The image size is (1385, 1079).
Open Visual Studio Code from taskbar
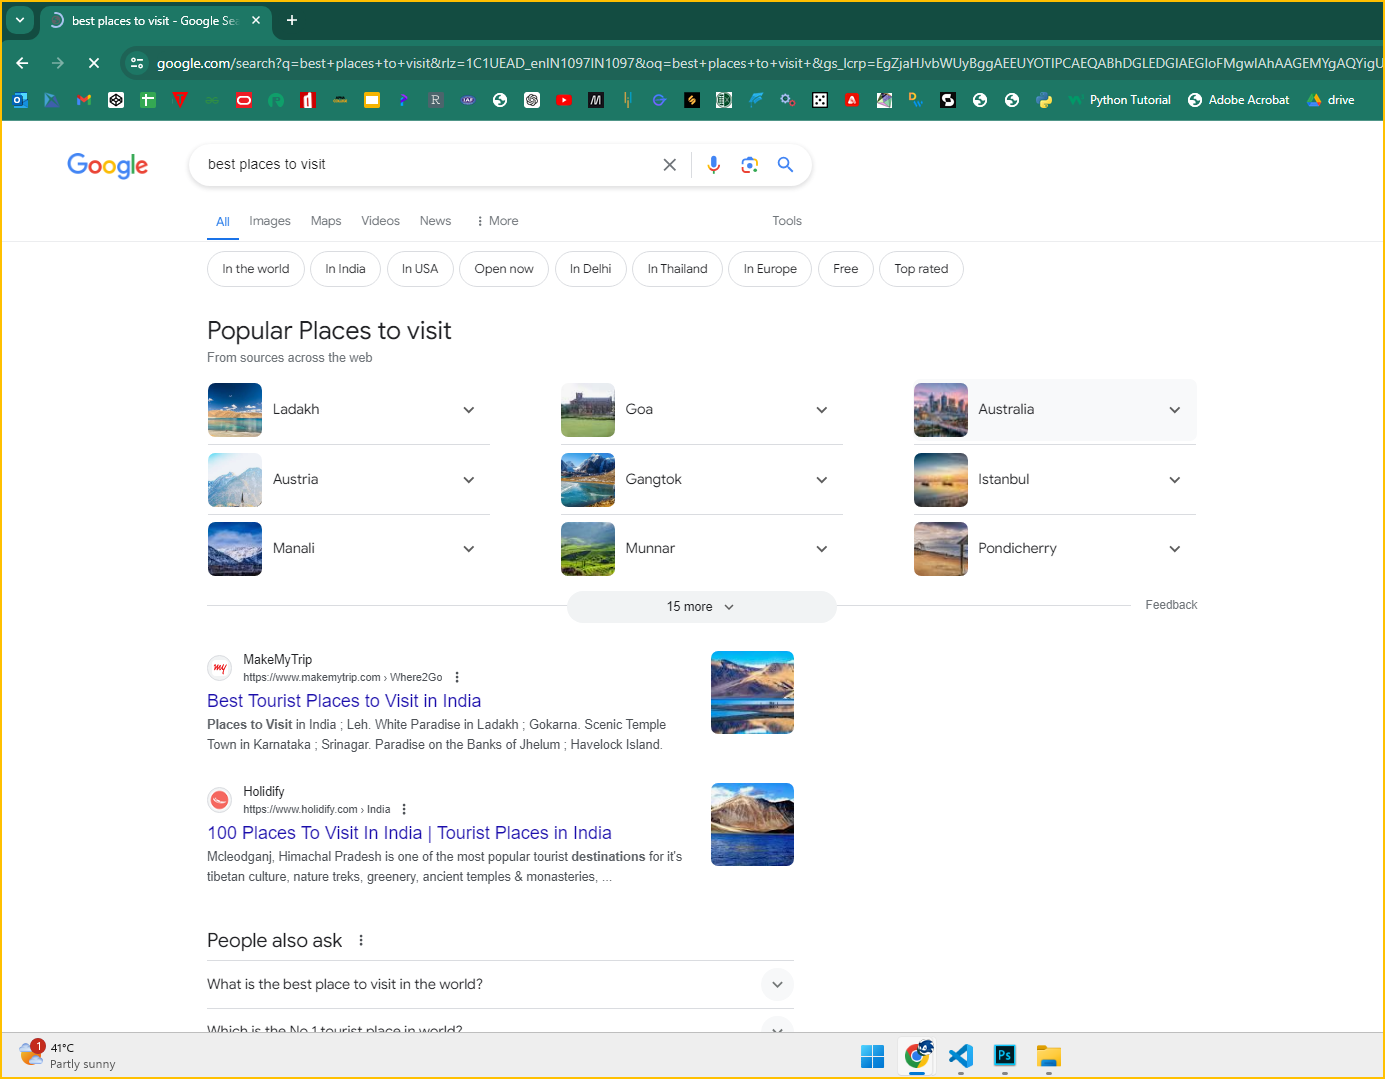tap(960, 1056)
